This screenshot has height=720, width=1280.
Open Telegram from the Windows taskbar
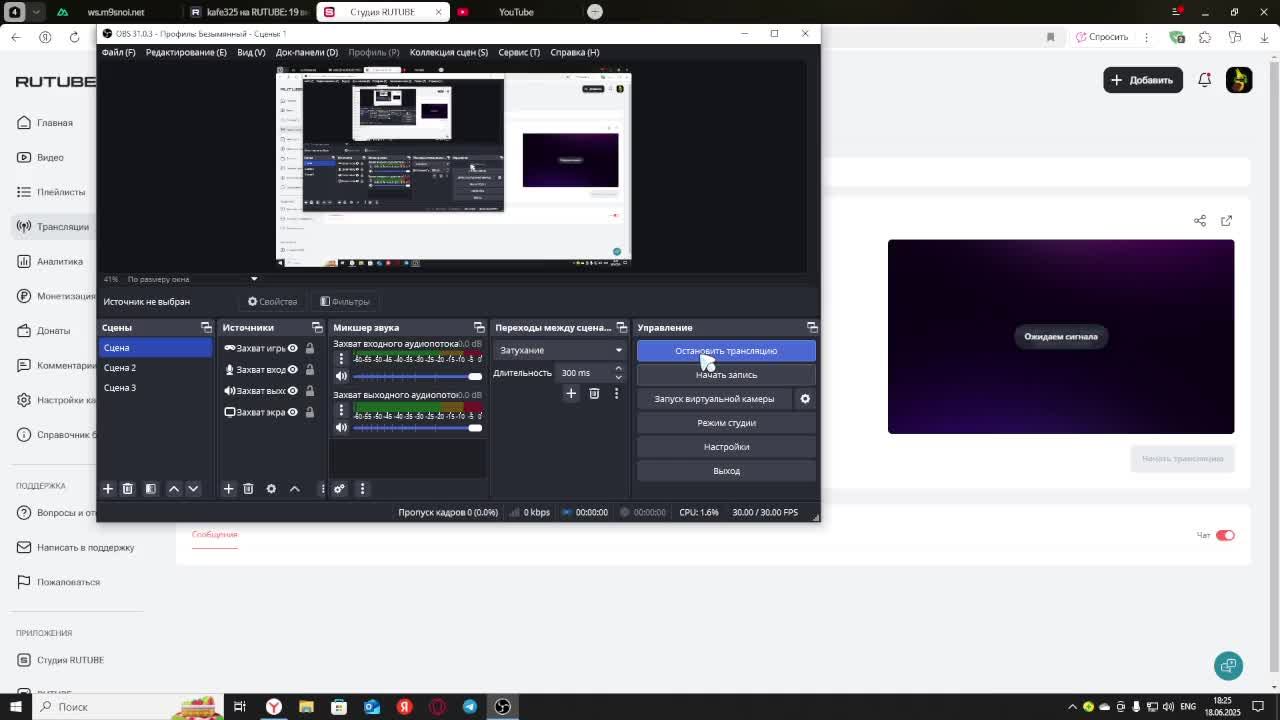pyautogui.click(x=470, y=707)
